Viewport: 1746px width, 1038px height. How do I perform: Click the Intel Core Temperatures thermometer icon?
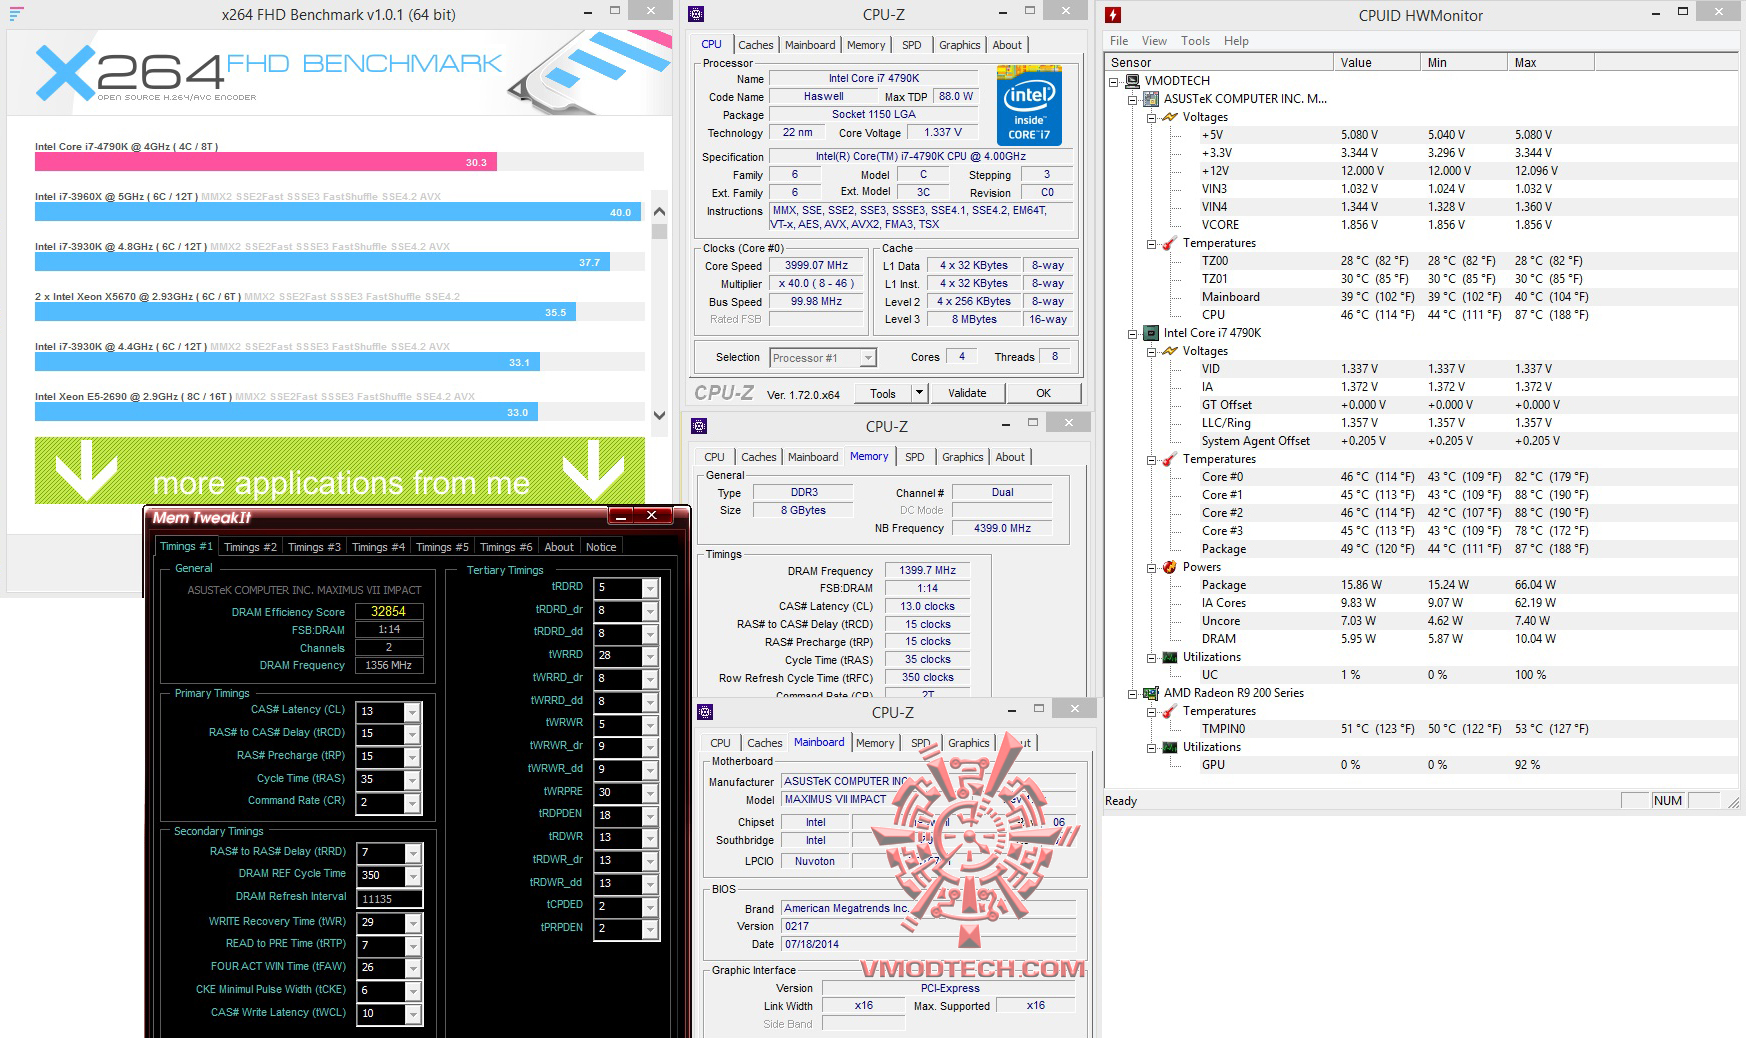pos(1170,459)
